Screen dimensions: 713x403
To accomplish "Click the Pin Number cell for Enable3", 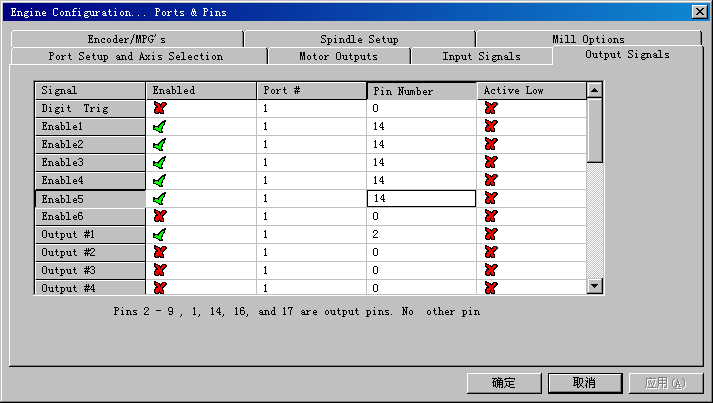I will (422, 162).
